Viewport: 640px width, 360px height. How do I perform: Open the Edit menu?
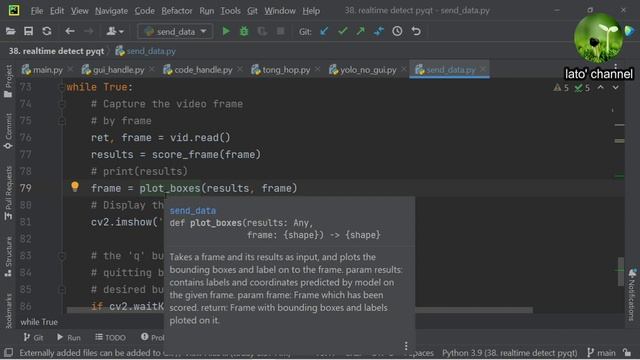[x=57, y=11]
